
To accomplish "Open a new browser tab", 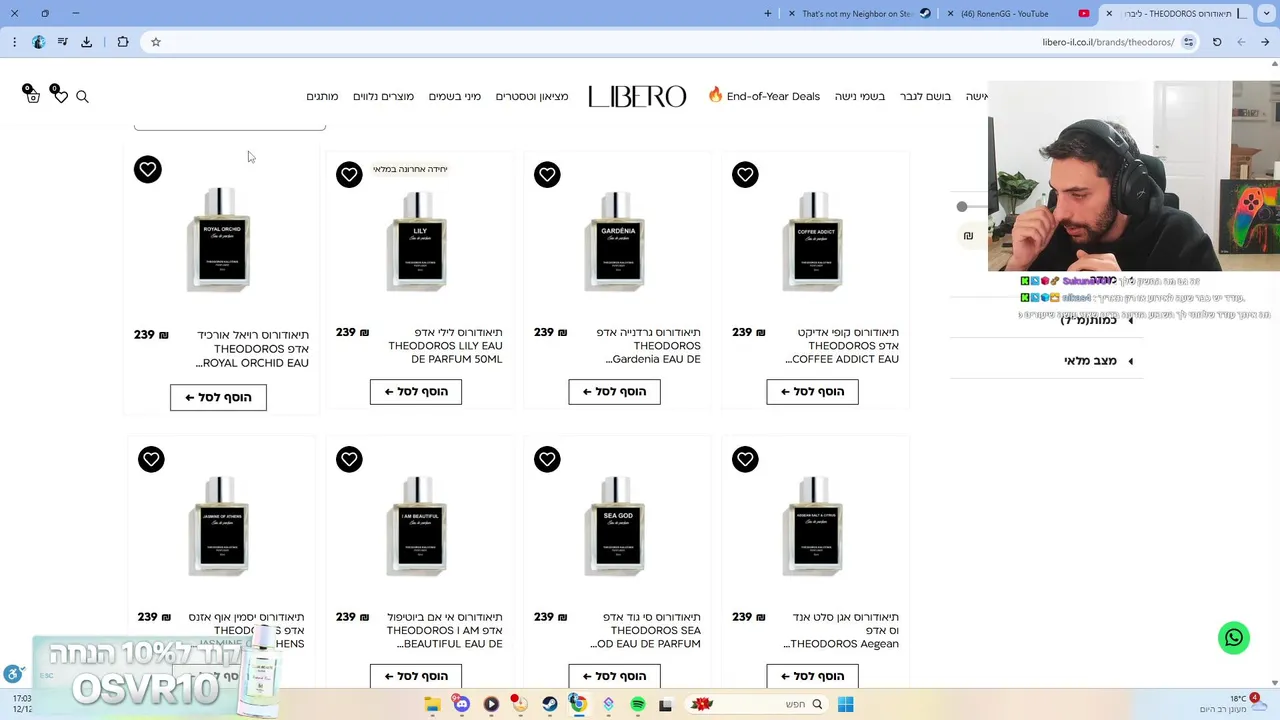I will (768, 13).
